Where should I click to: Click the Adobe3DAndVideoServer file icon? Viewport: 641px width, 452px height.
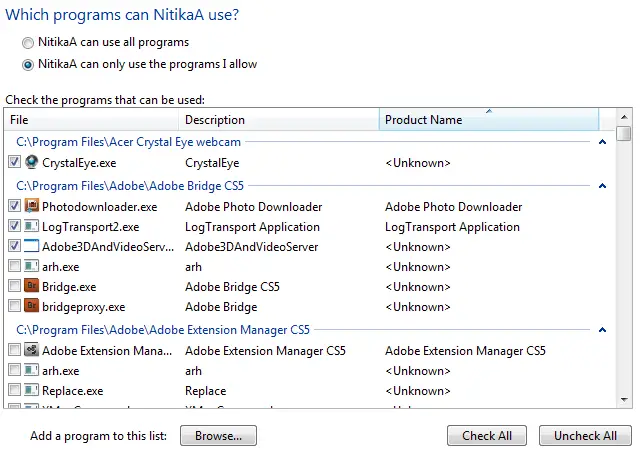[x=32, y=246]
